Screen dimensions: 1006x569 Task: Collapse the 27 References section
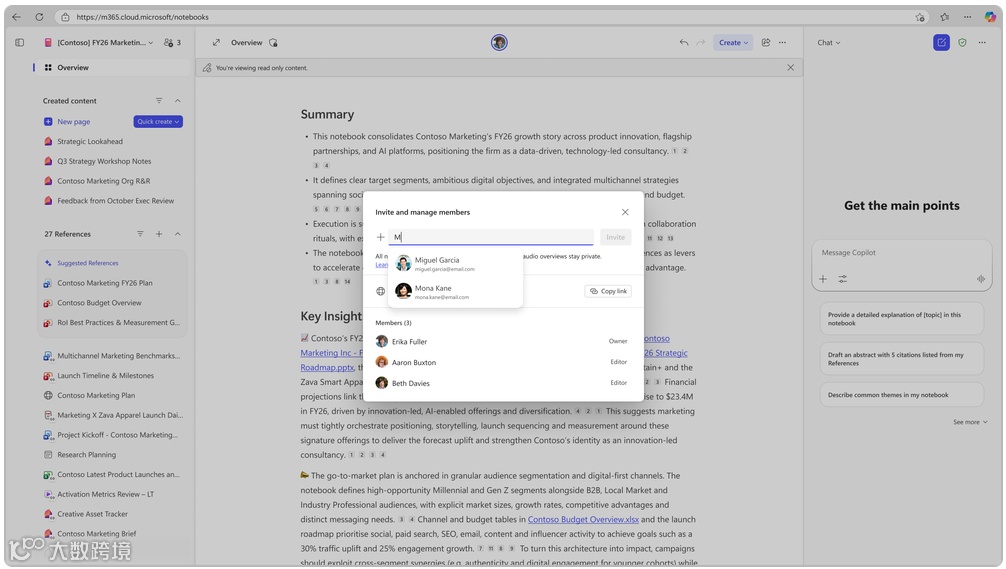[x=178, y=234]
